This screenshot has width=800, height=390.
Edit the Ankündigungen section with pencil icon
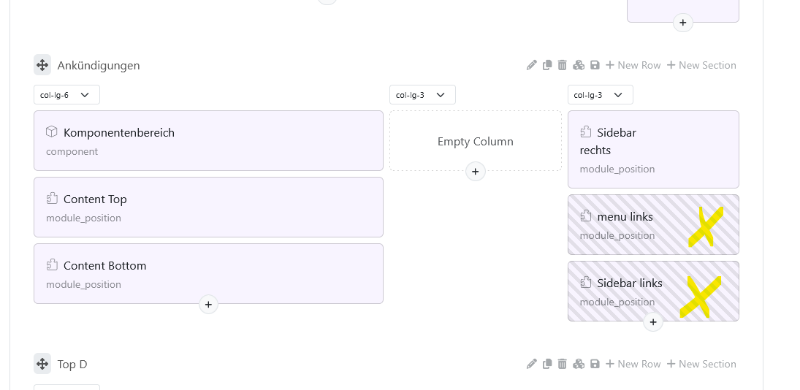532,65
